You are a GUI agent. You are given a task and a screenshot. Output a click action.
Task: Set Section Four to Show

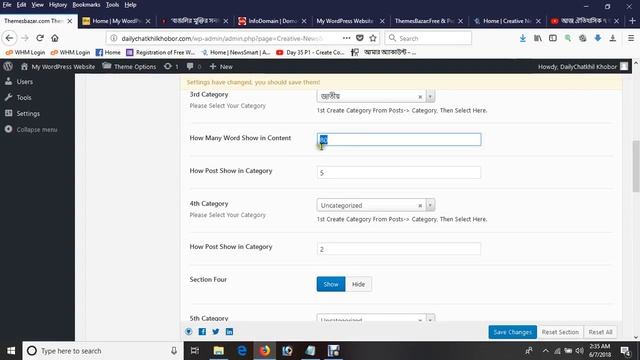[331, 284]
